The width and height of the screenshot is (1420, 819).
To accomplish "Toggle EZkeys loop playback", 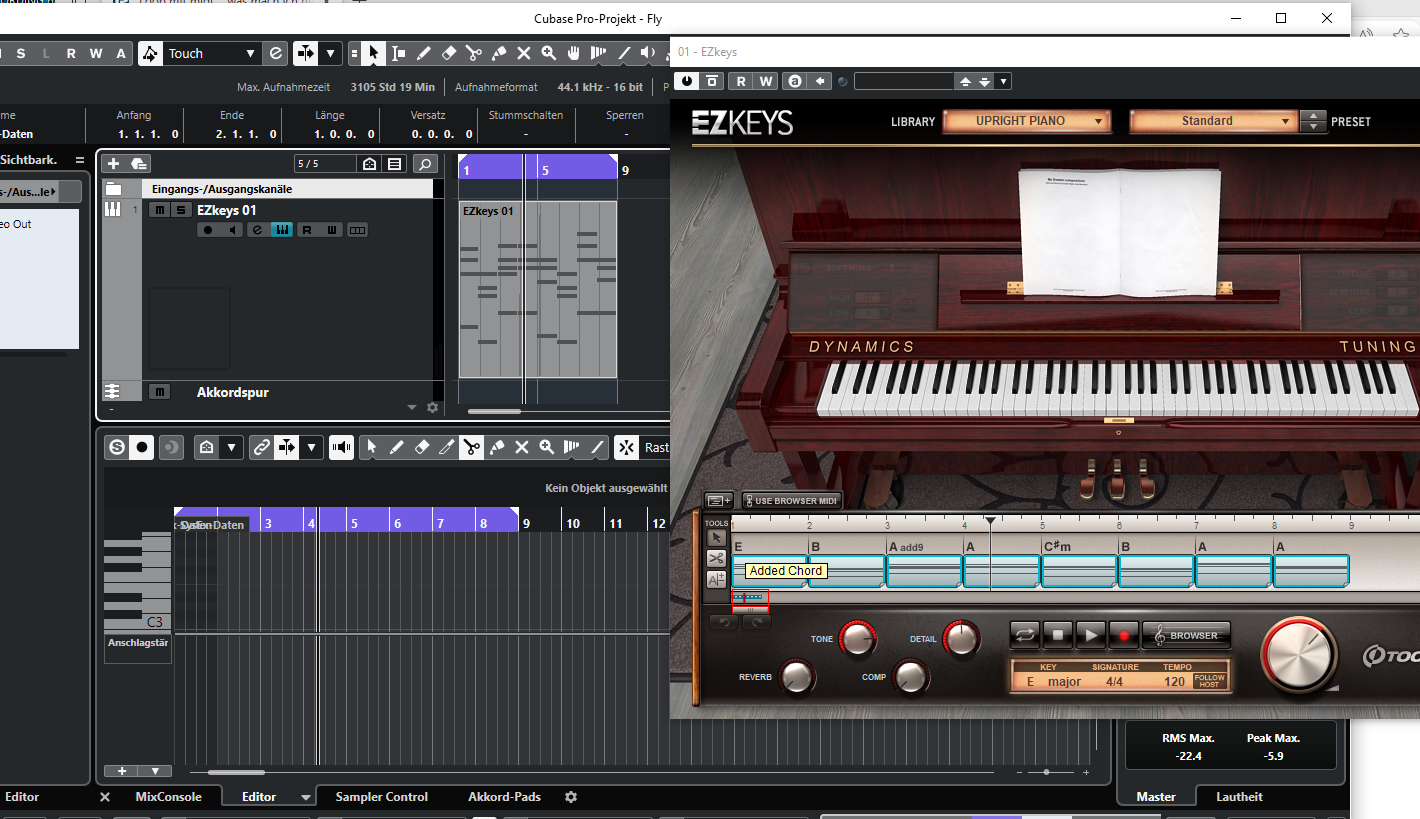I will 1025,635.
